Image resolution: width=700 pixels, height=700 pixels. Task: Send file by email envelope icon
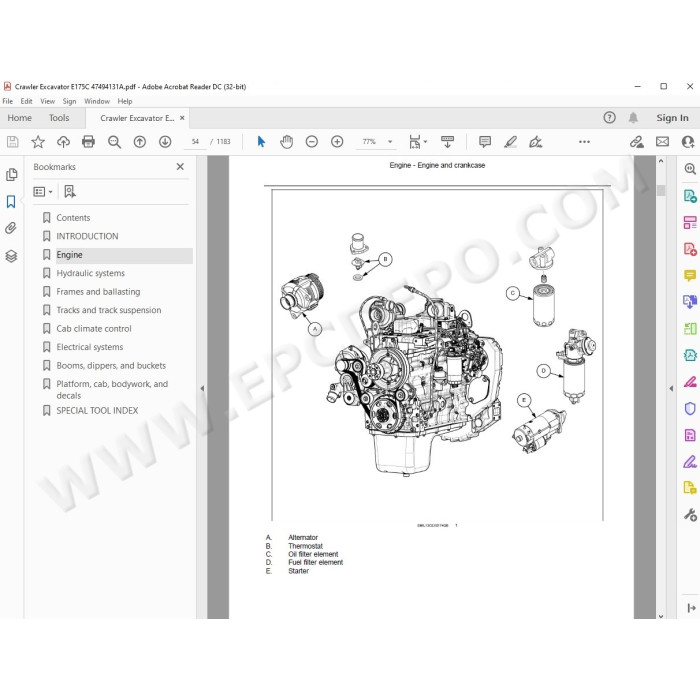[662, 142]
